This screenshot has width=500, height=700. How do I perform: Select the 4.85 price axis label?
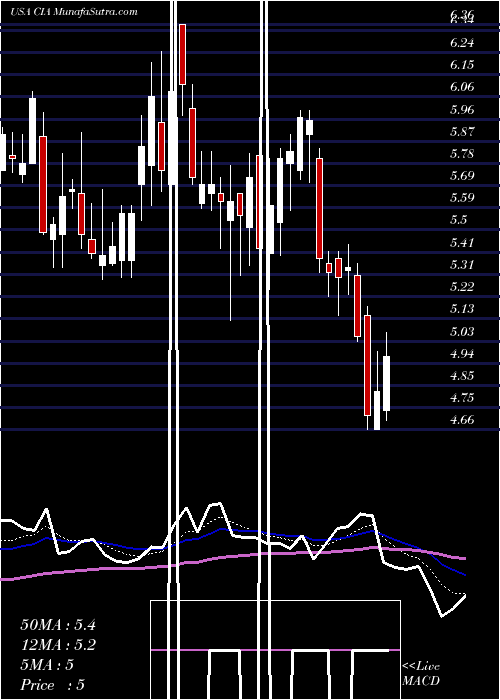[462, 375]
